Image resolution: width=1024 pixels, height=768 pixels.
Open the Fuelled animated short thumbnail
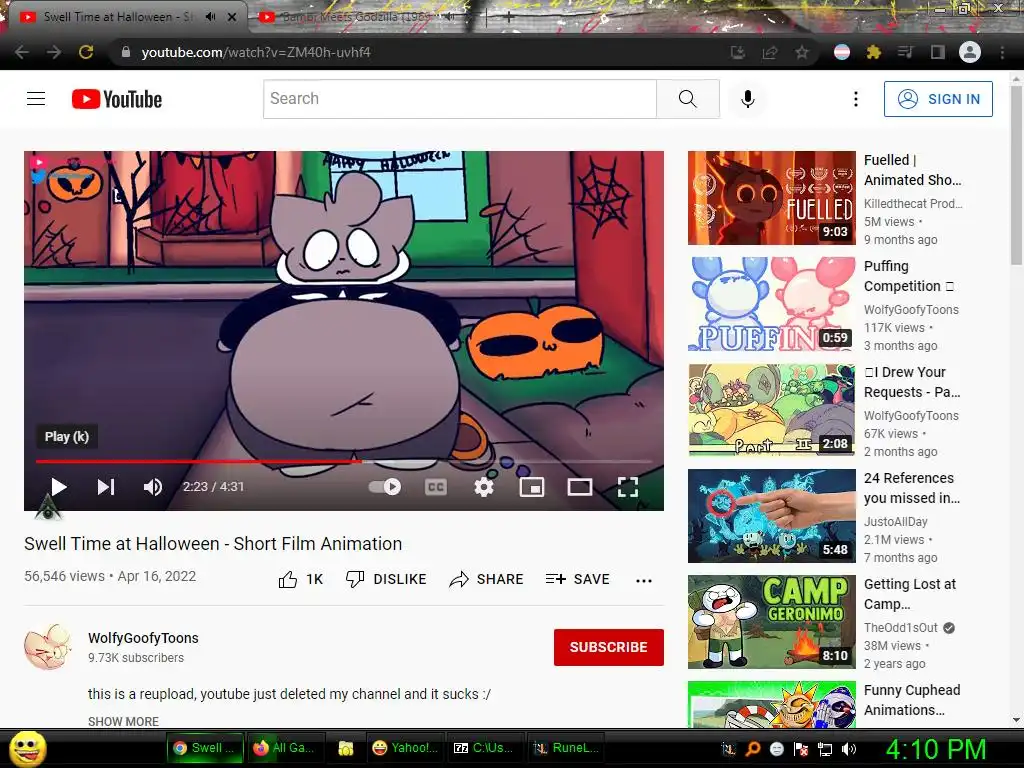pos(771,198)
